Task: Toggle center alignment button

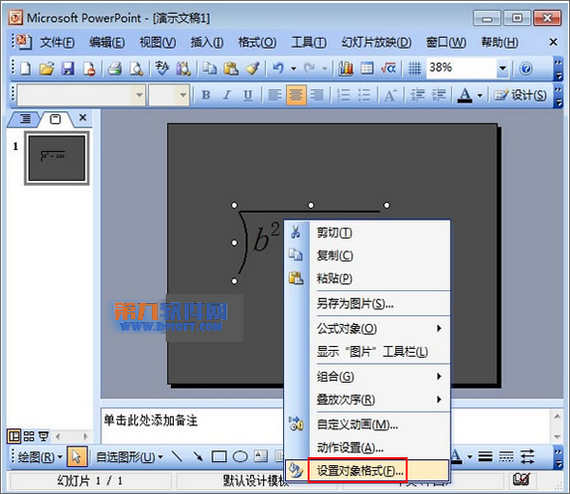Action: point(296,95)
